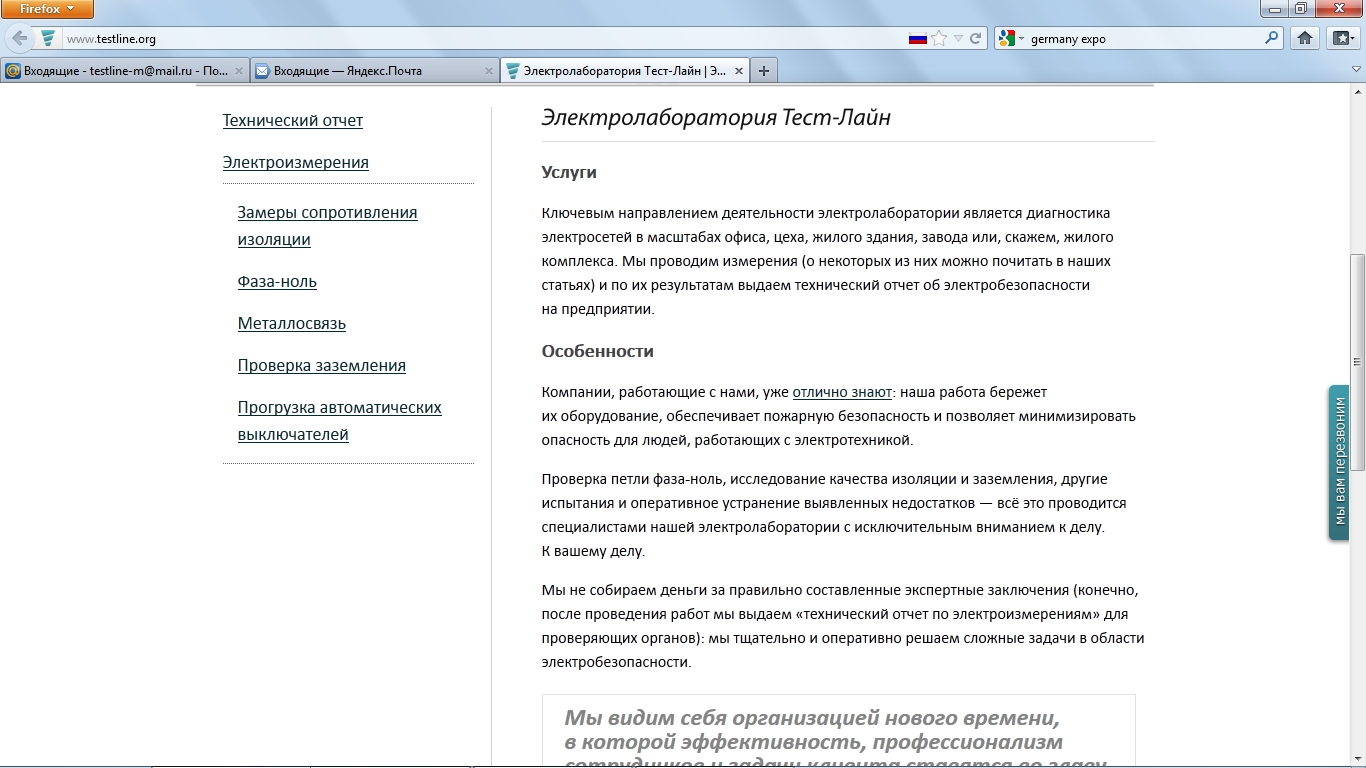This screenshot has width=1366, height=768.
Task: Click the Электролаборатория Тест-Лайн page title
Action: point(716,117)
